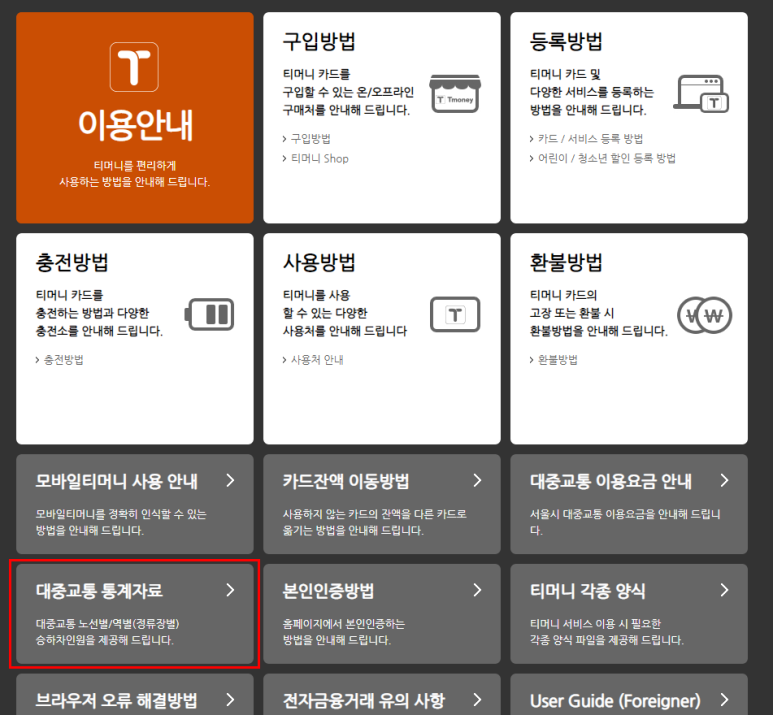Viewport: 773px width, 715px height.
Task: Click description under 카드잔액 이동방법
Action: pos(375,522)
